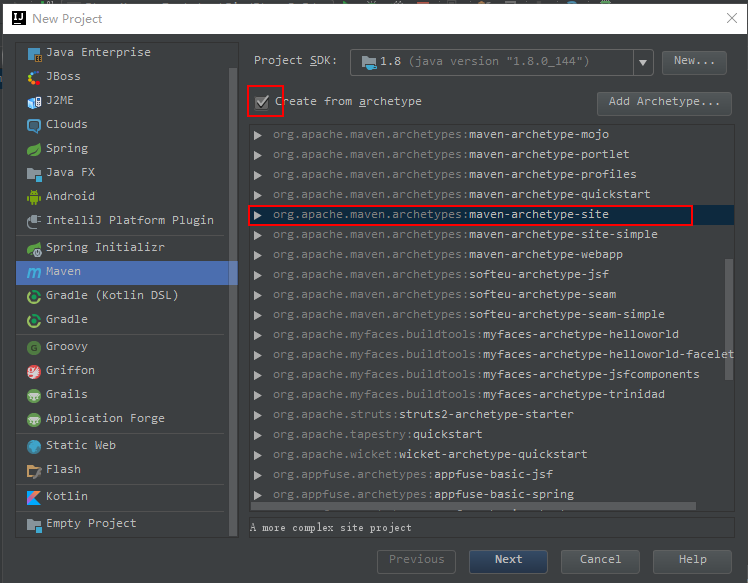Click the Spring Initializr icon

[34, 249]
